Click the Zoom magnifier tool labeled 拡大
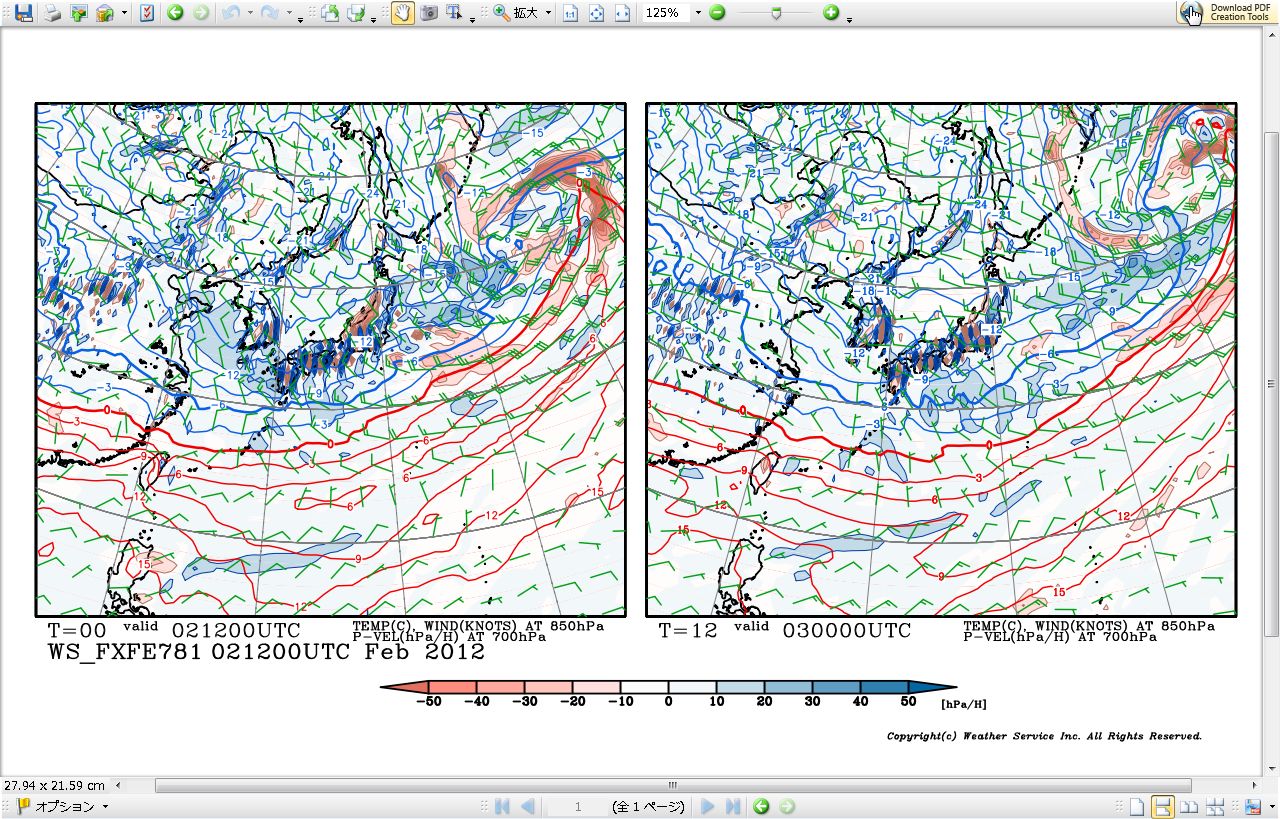This screenshot has height=819, width=1280. tap(516, 13)
